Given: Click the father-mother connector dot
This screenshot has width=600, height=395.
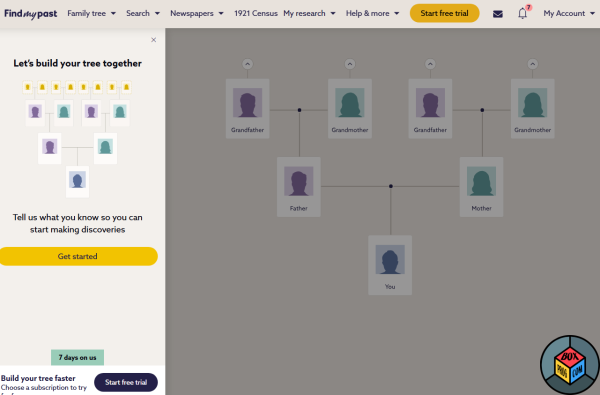Looking at the screenshot, I should coord(391,186).
